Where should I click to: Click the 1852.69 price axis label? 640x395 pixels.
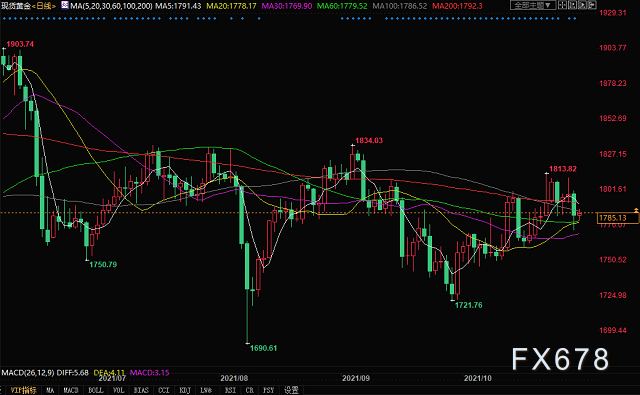[x=613, y=118]
